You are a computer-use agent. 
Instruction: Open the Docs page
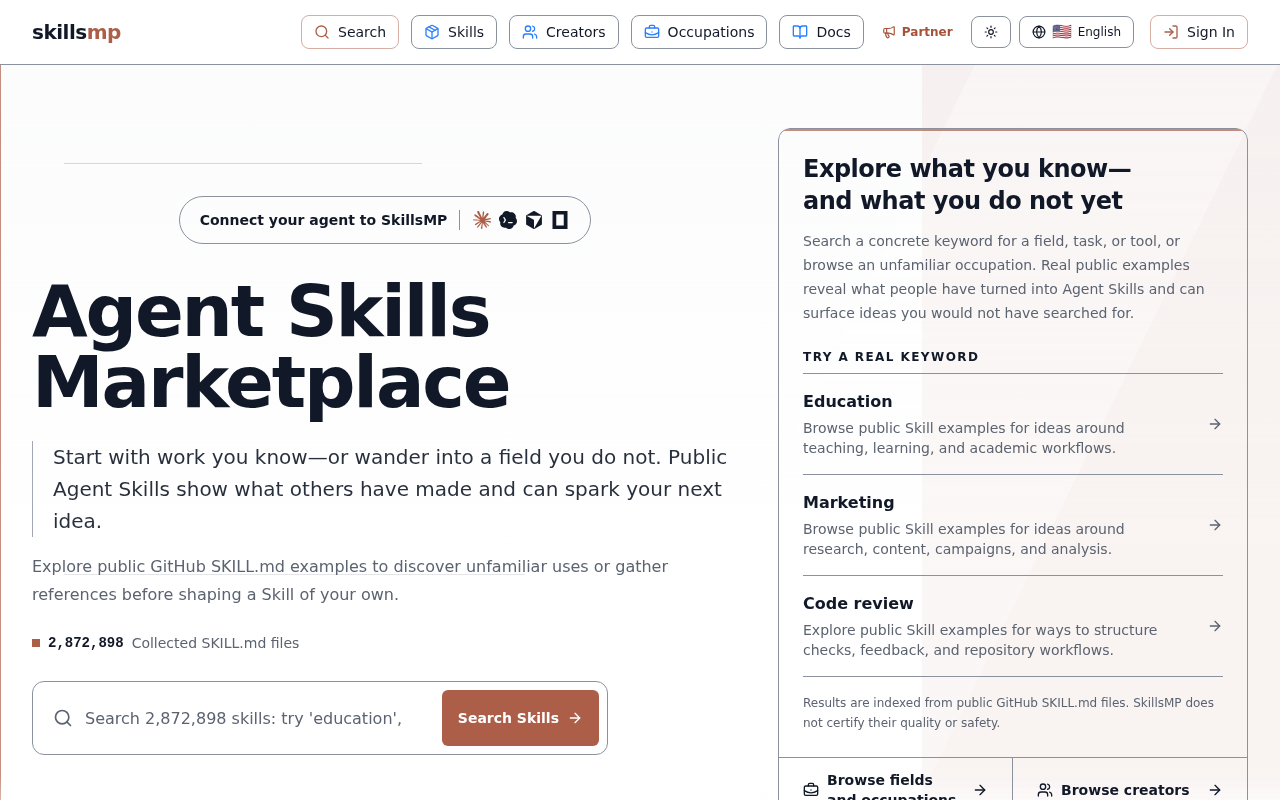coord(821,32)
